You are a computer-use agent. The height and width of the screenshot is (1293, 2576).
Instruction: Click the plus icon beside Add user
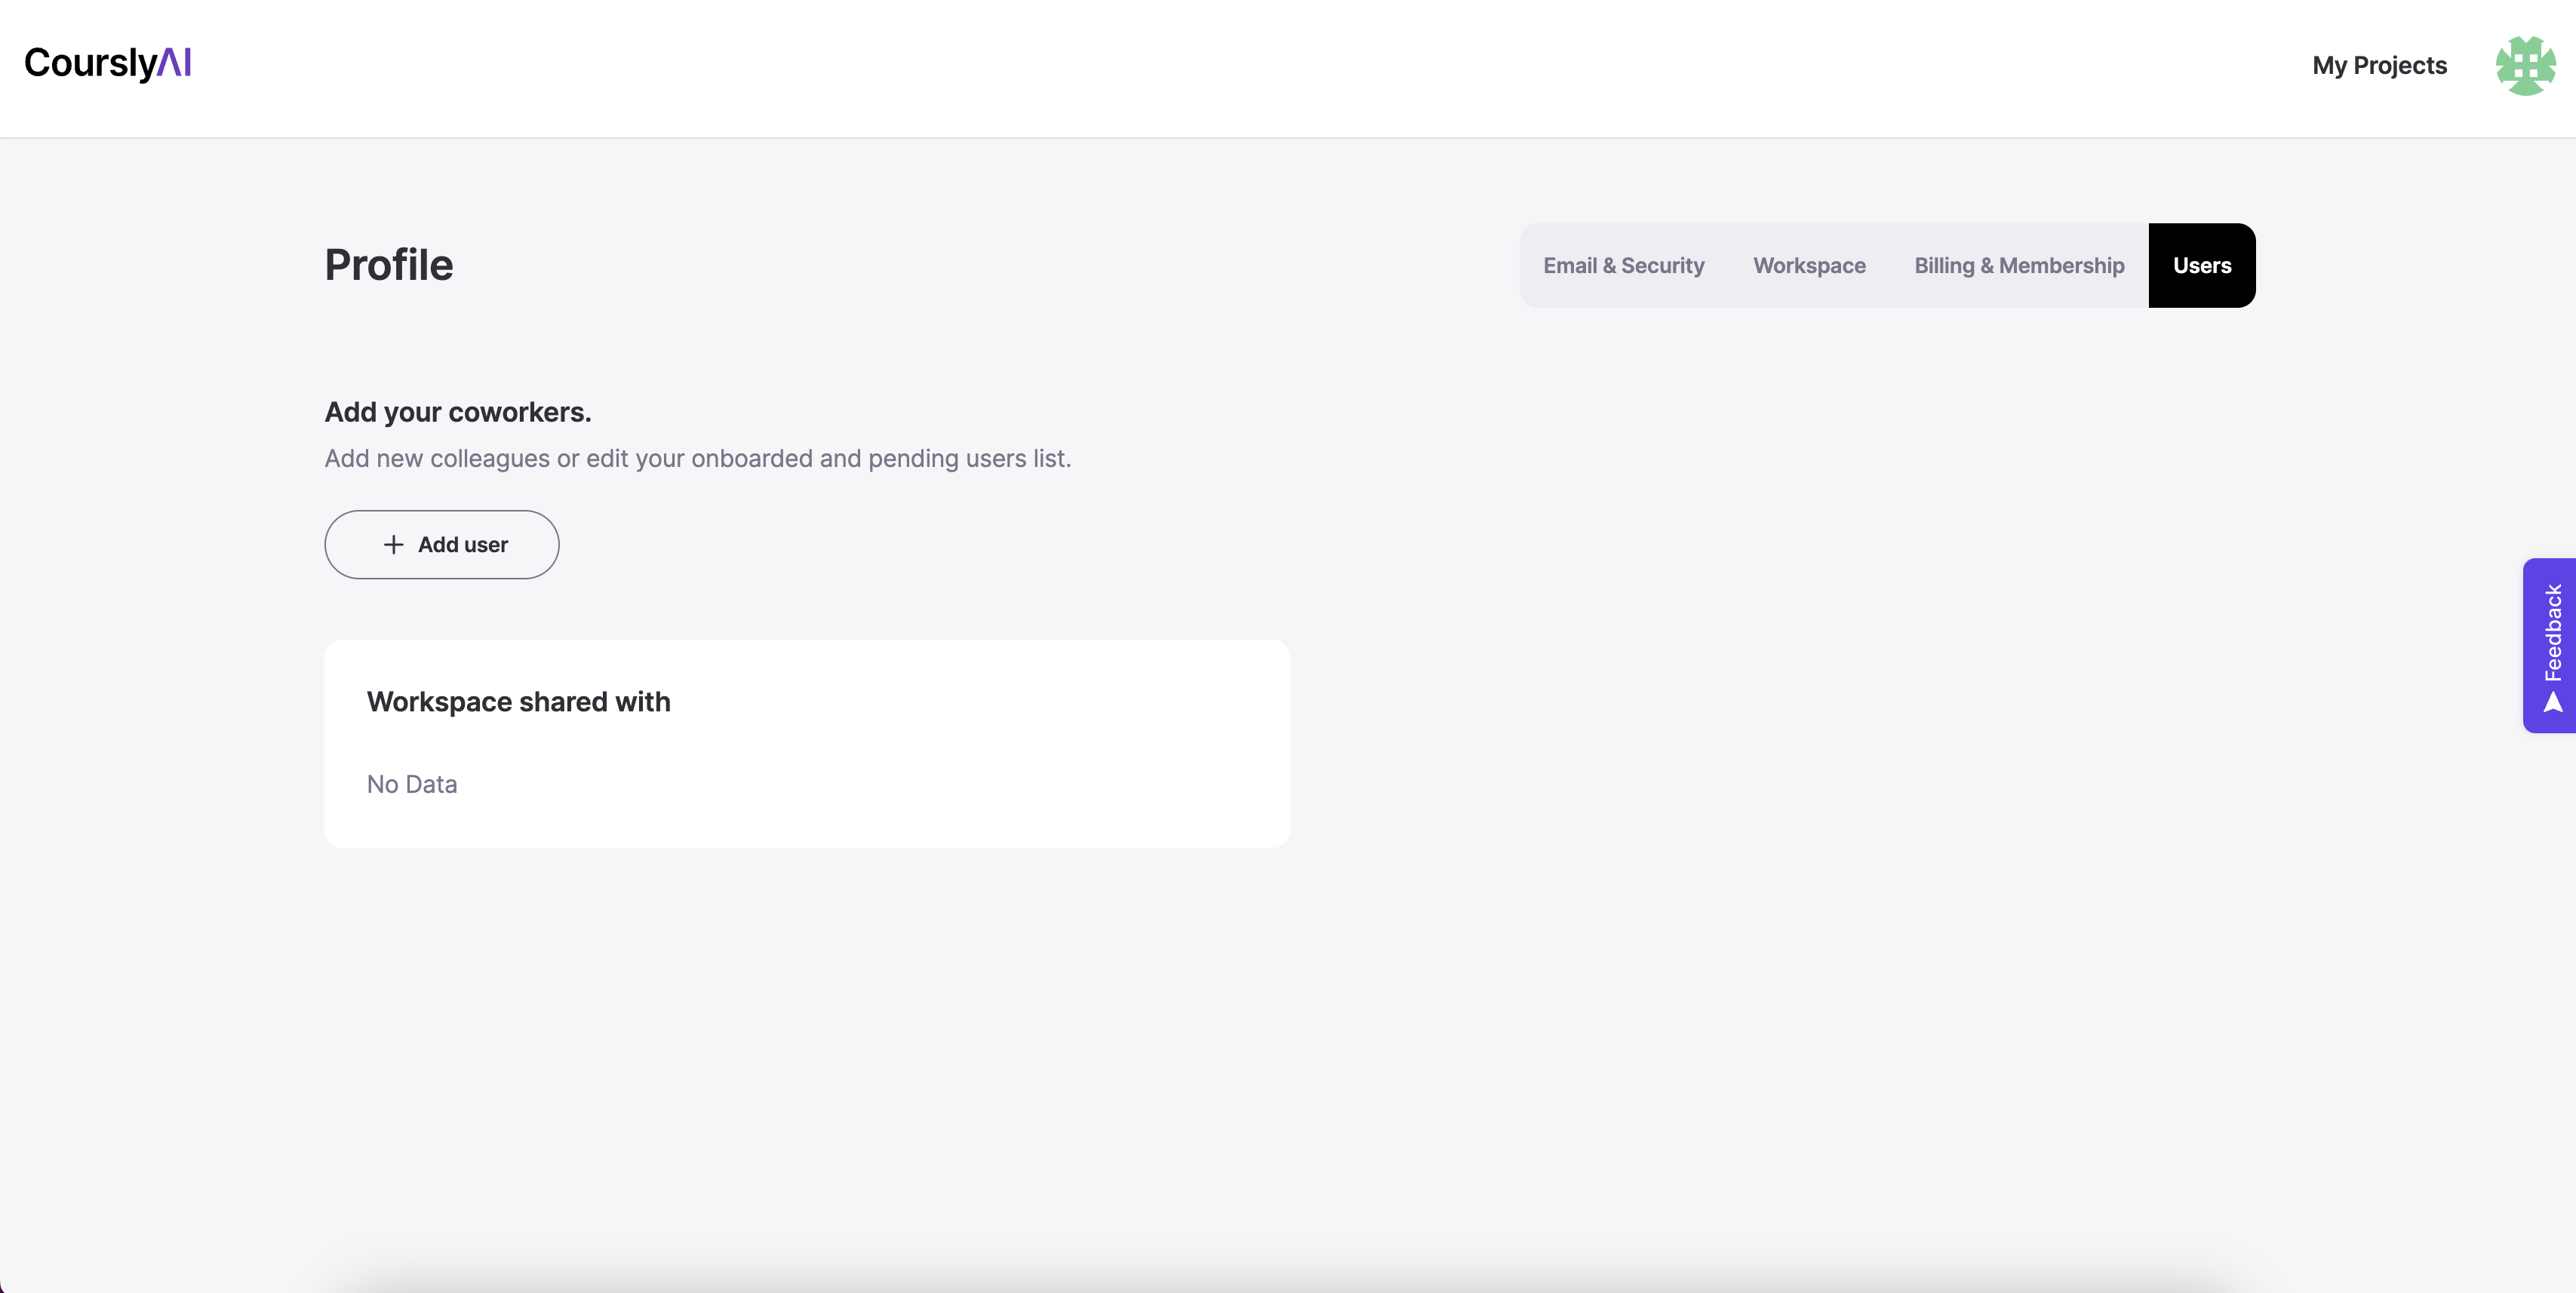(x=394, y=545)
